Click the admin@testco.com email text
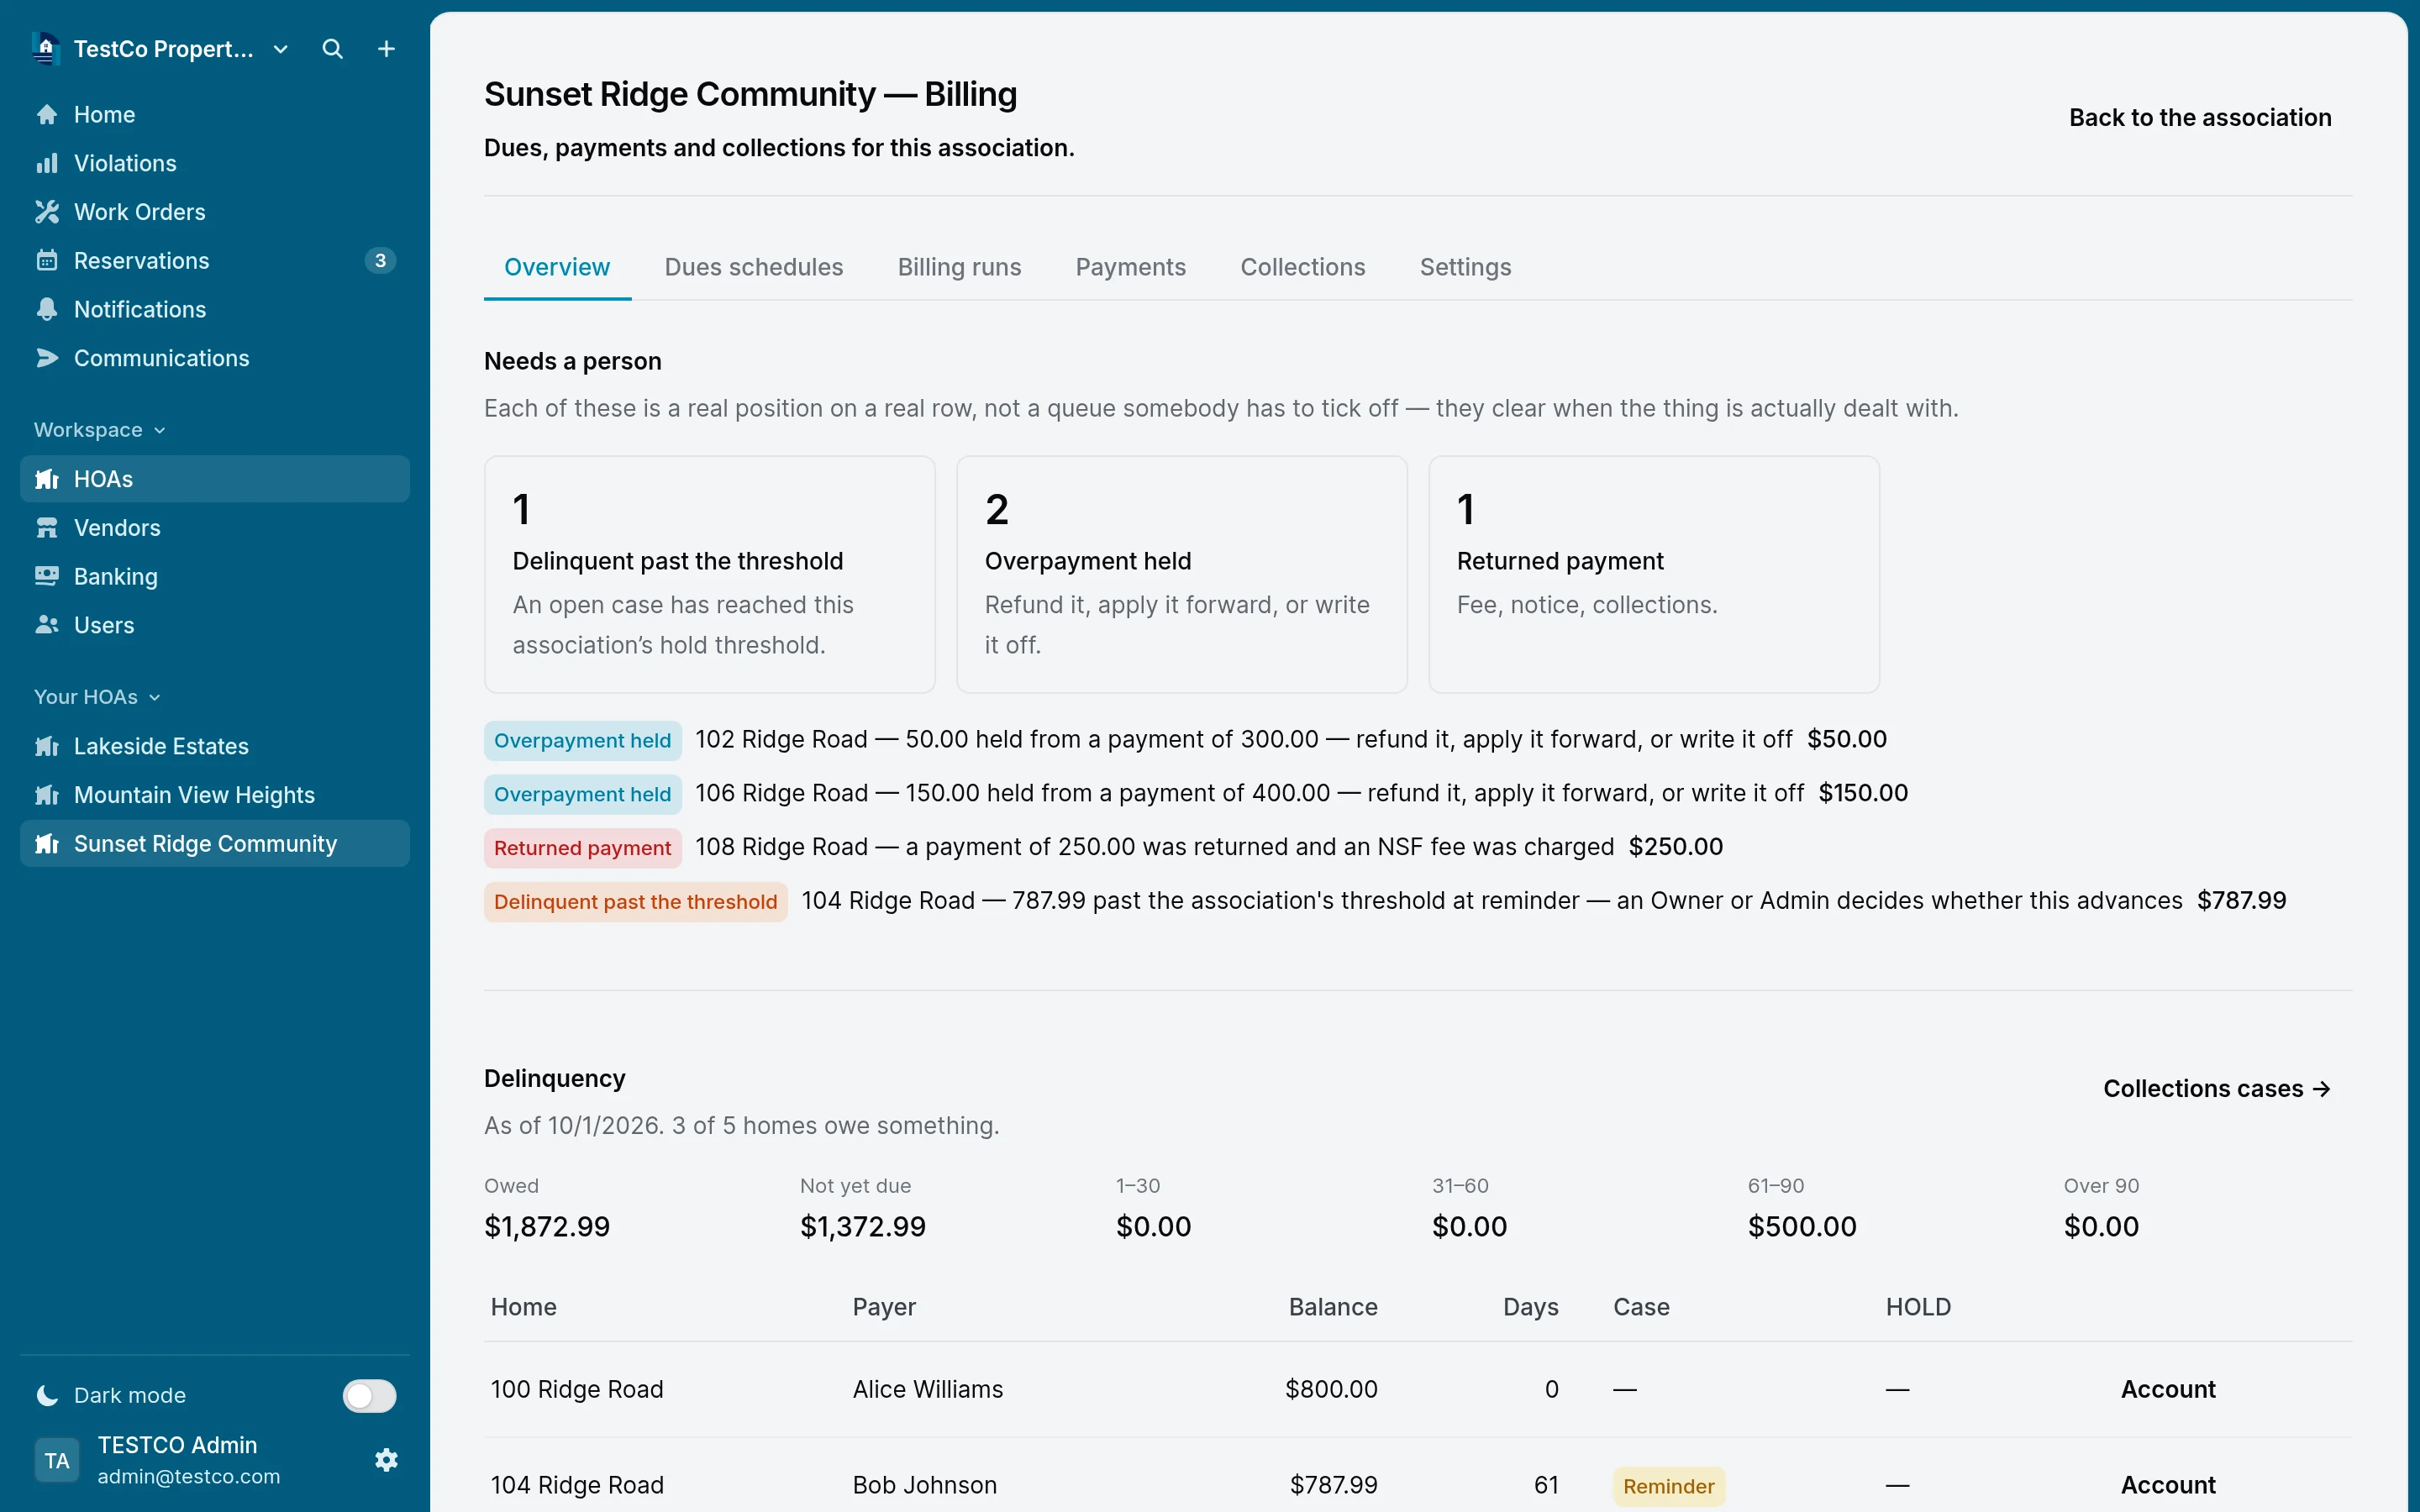The height and width of the screenshot is (1512, 2420). point(189,1477)
